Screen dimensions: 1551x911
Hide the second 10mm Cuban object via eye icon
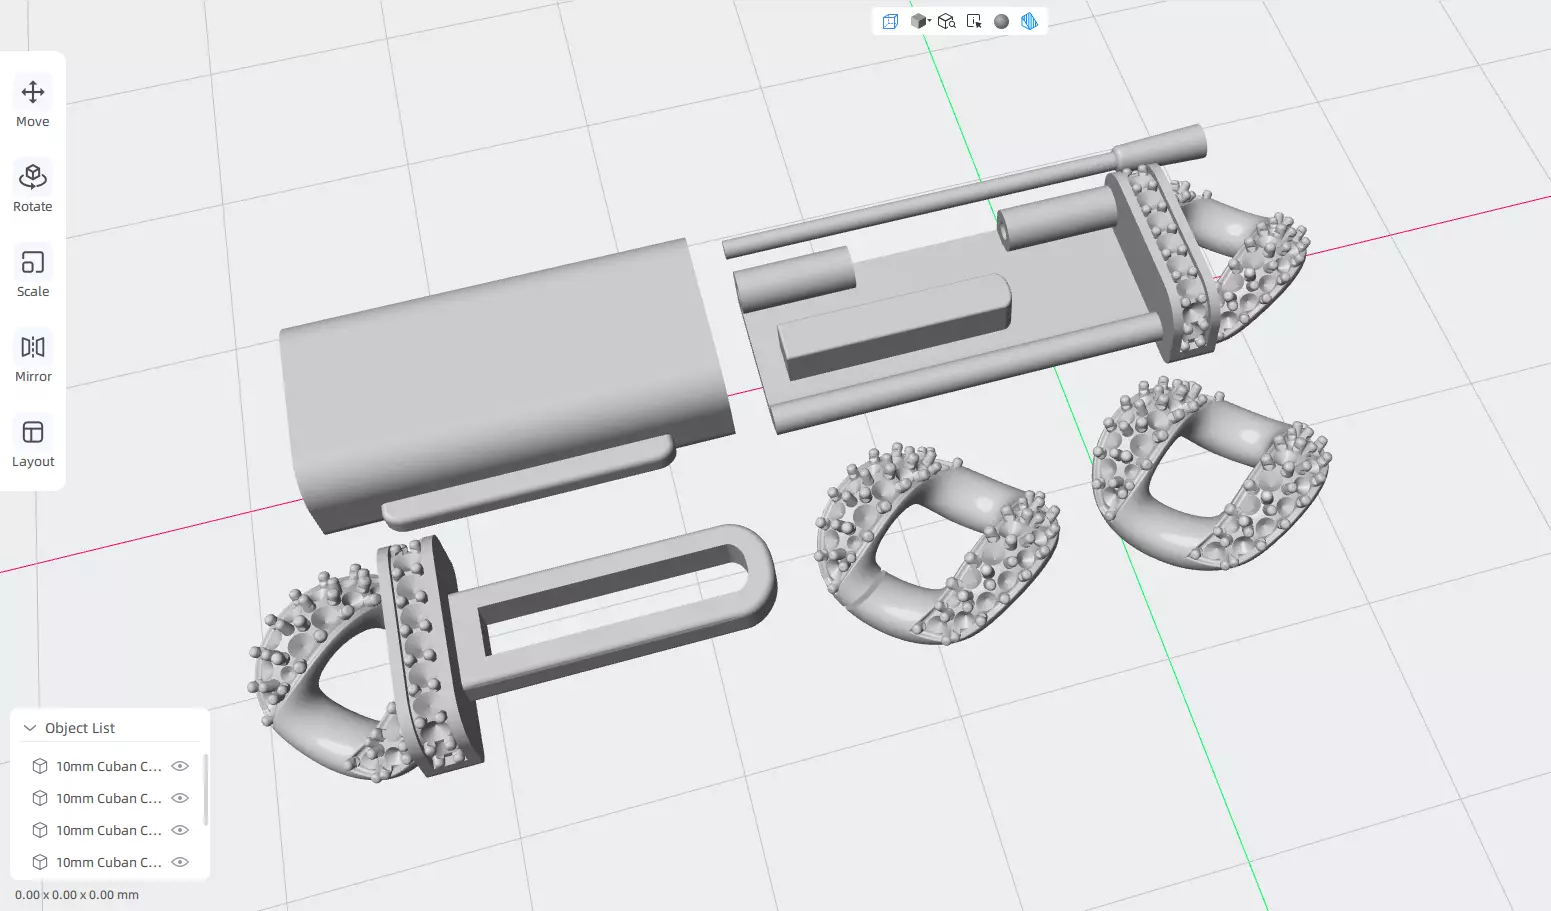point(180,798)
